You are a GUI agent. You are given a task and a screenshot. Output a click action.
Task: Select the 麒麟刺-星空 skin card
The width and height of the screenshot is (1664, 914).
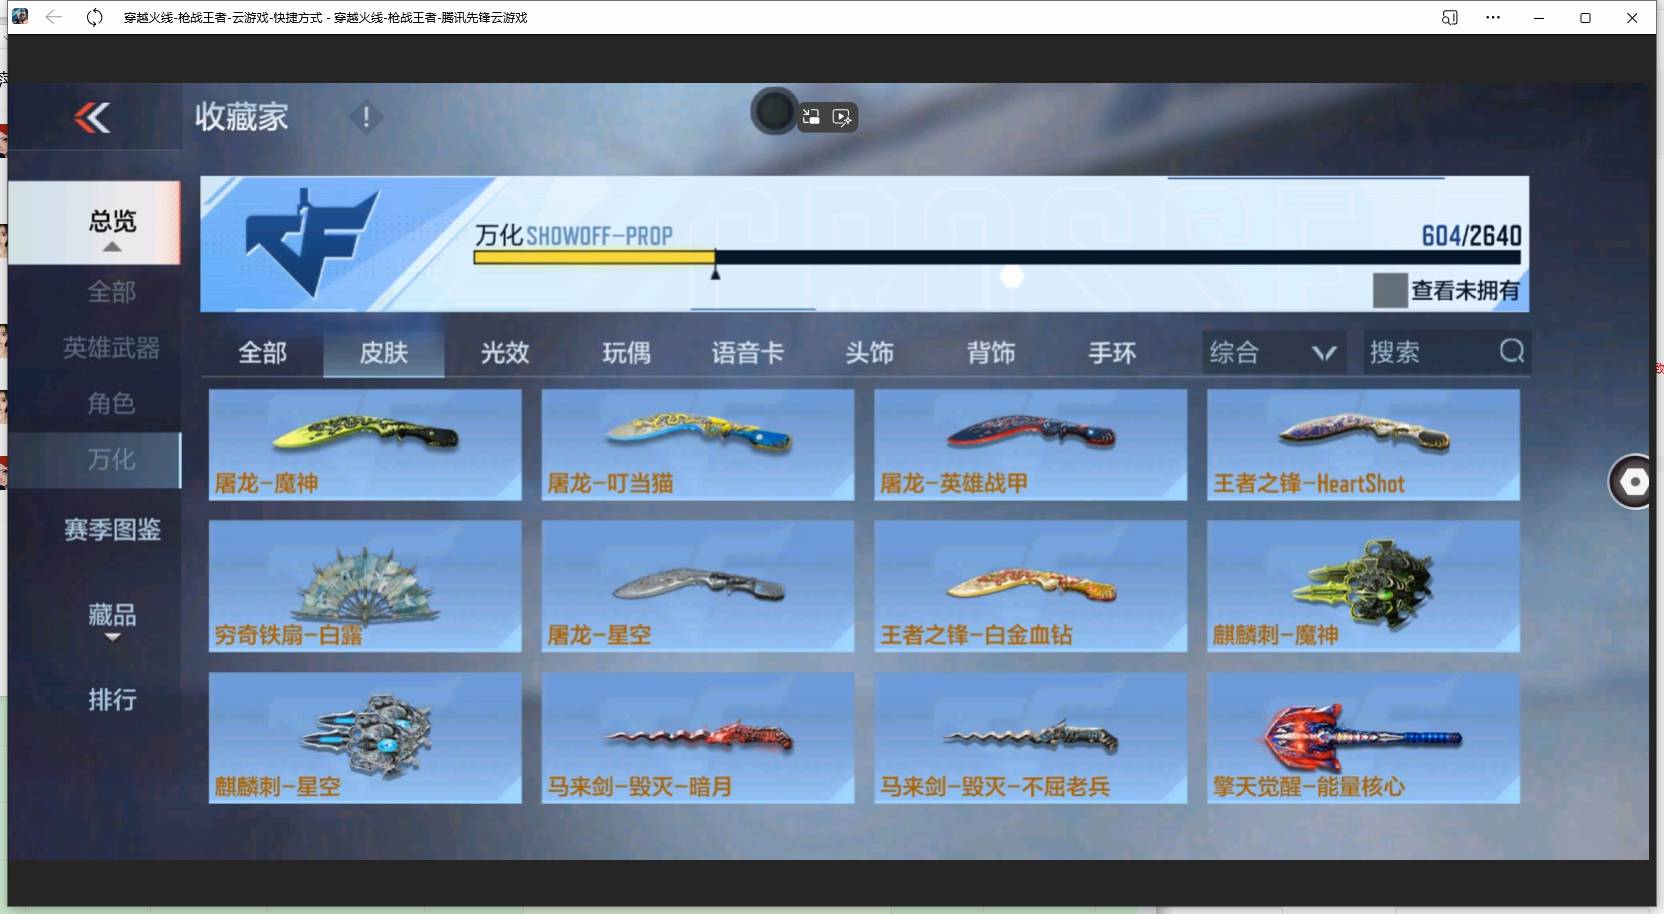coord(365,738)
